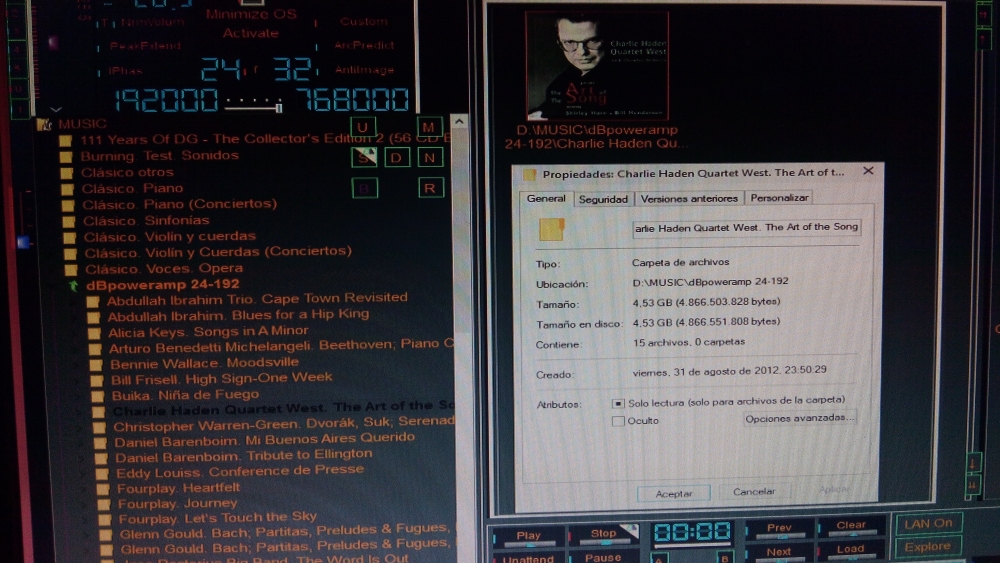Open Opciones avanzadas attributes
Screen dimensions: 1000x563
pos(800,418)
